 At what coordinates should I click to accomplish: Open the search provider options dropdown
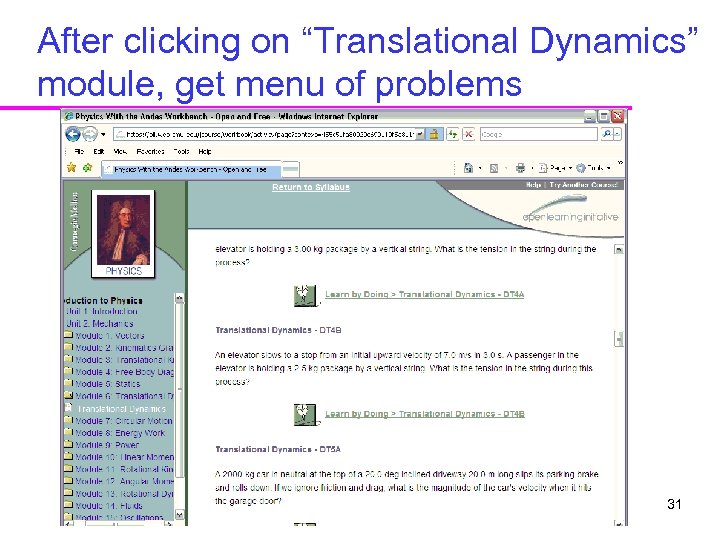click(618, 134)
